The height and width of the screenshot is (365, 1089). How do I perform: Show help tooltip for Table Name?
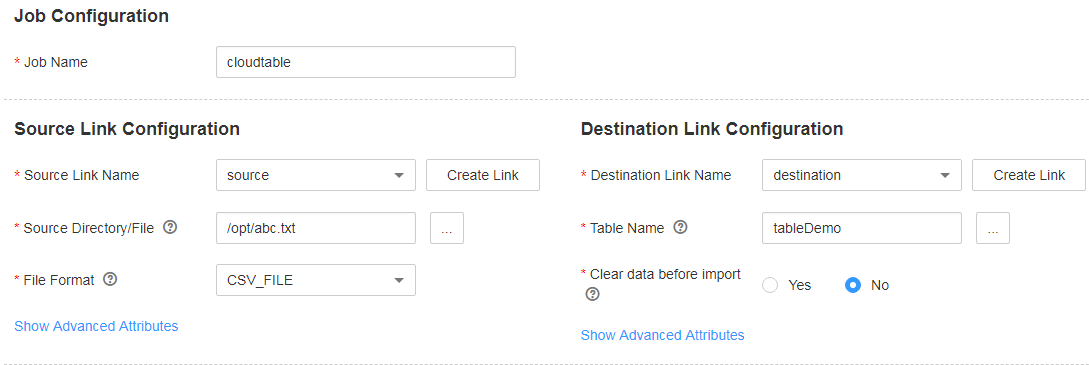(x=681, y=227)
